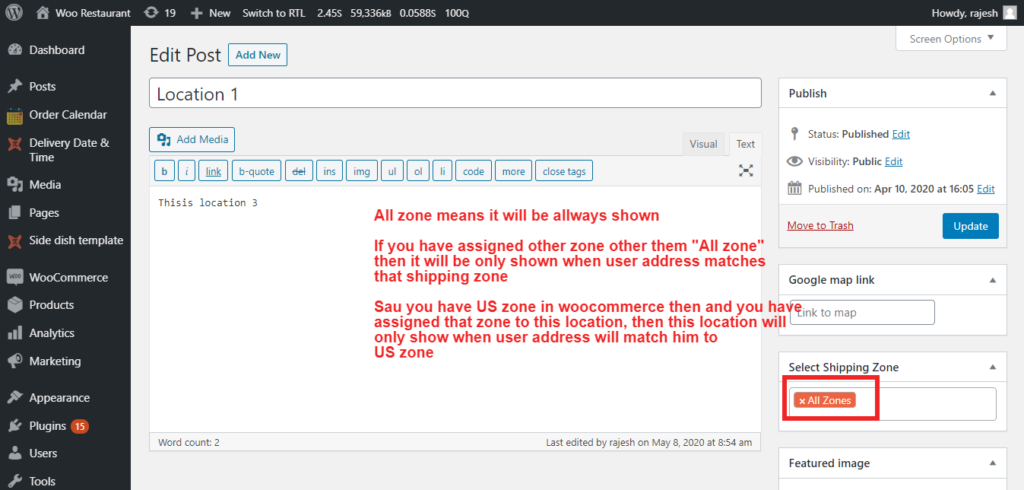Insert b-quote tag from toolbar
The height and width of the screenshot is (490, 1024).
coord(255,171)
